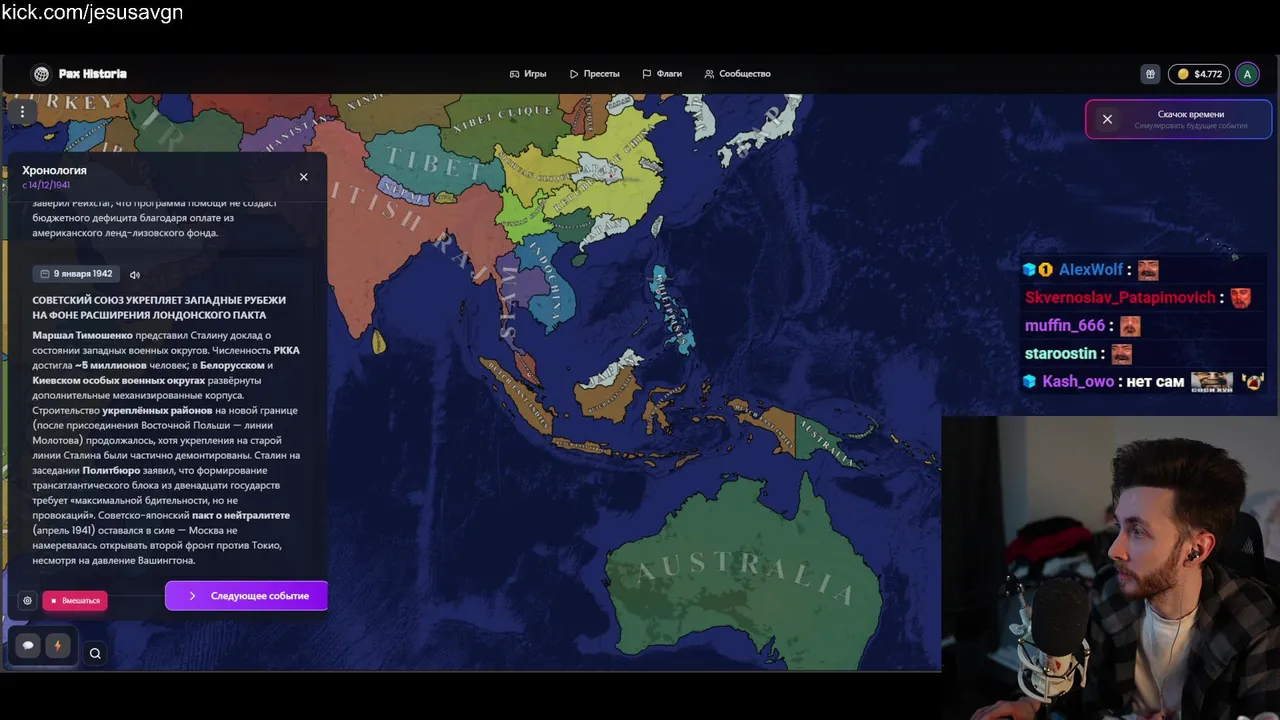The height and width of the screenshot is (720, 1280).
Task: Open the chat bubble icon
Action: (x=28, y=646)
